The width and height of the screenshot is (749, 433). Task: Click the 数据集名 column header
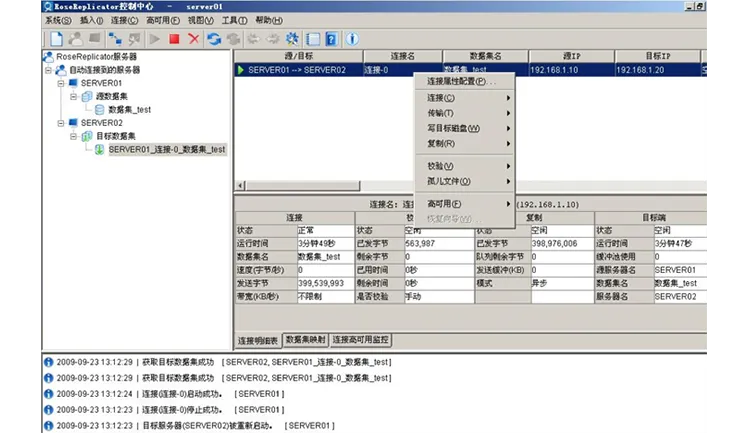[x=485, y=56]
